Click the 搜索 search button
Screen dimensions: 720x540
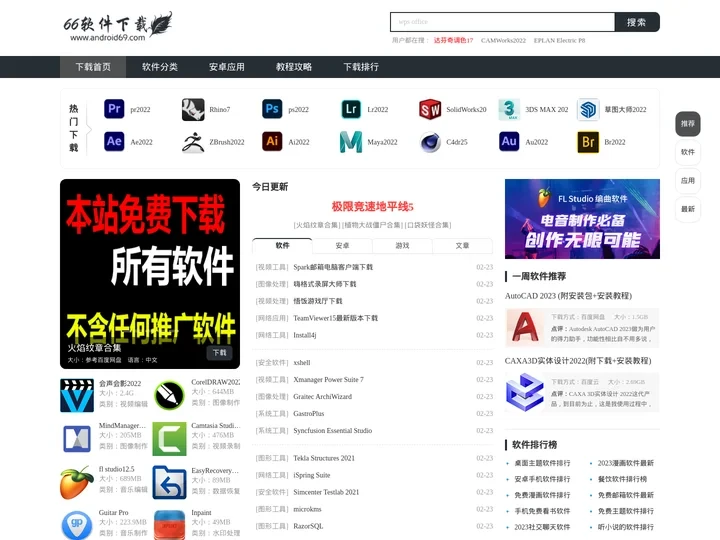[x=637, y=22]
